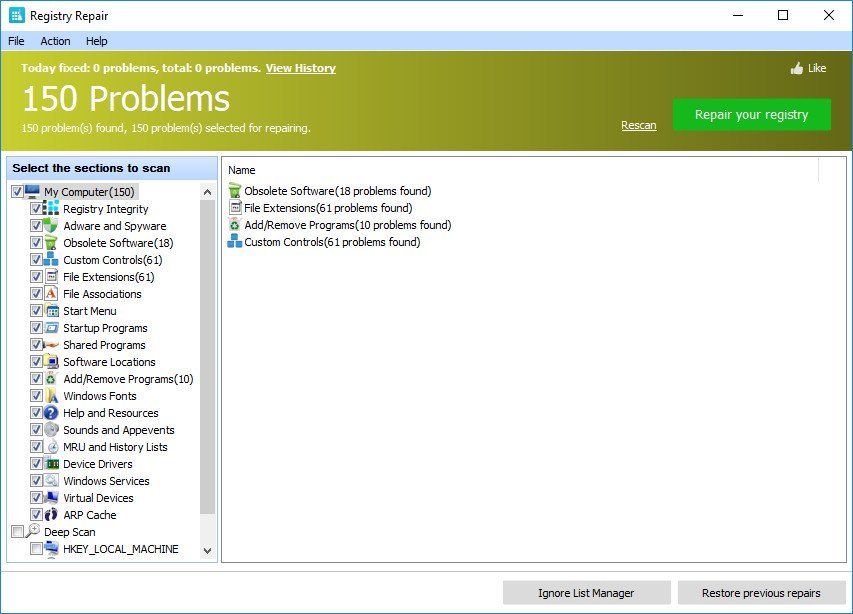The height and width of the screenshot is (614, 853).
Task: Click the Help and Resources question mark icon
Action: tap(51, 413)
